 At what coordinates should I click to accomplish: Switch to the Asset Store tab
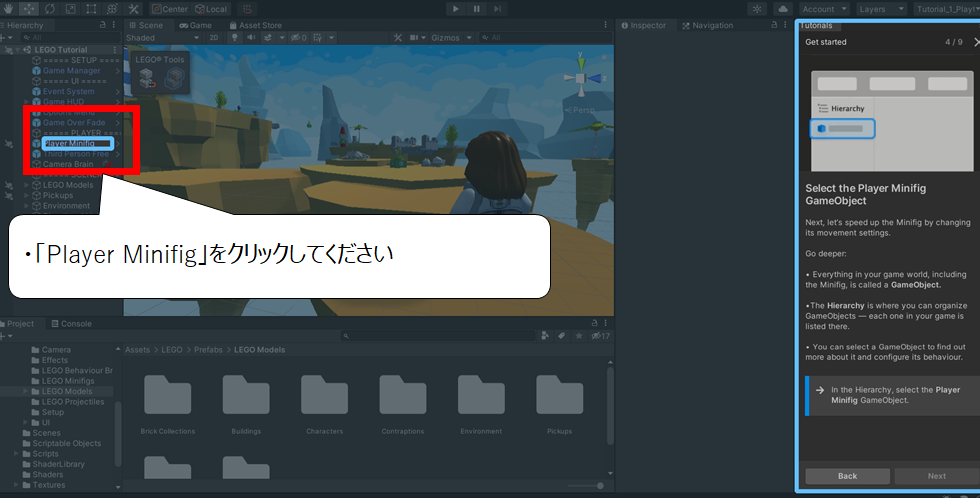point(256,25)
